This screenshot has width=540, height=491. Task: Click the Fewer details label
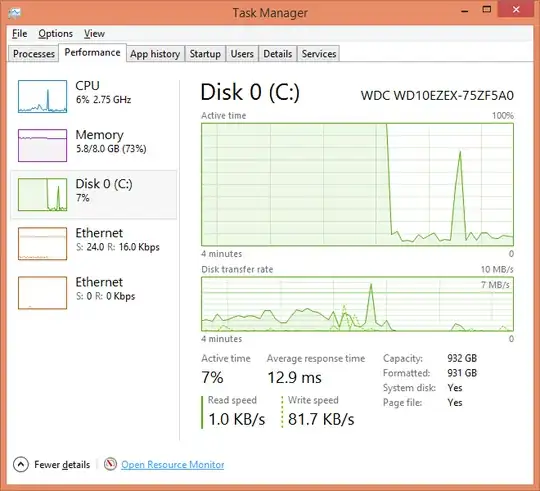tap(62, 464)
